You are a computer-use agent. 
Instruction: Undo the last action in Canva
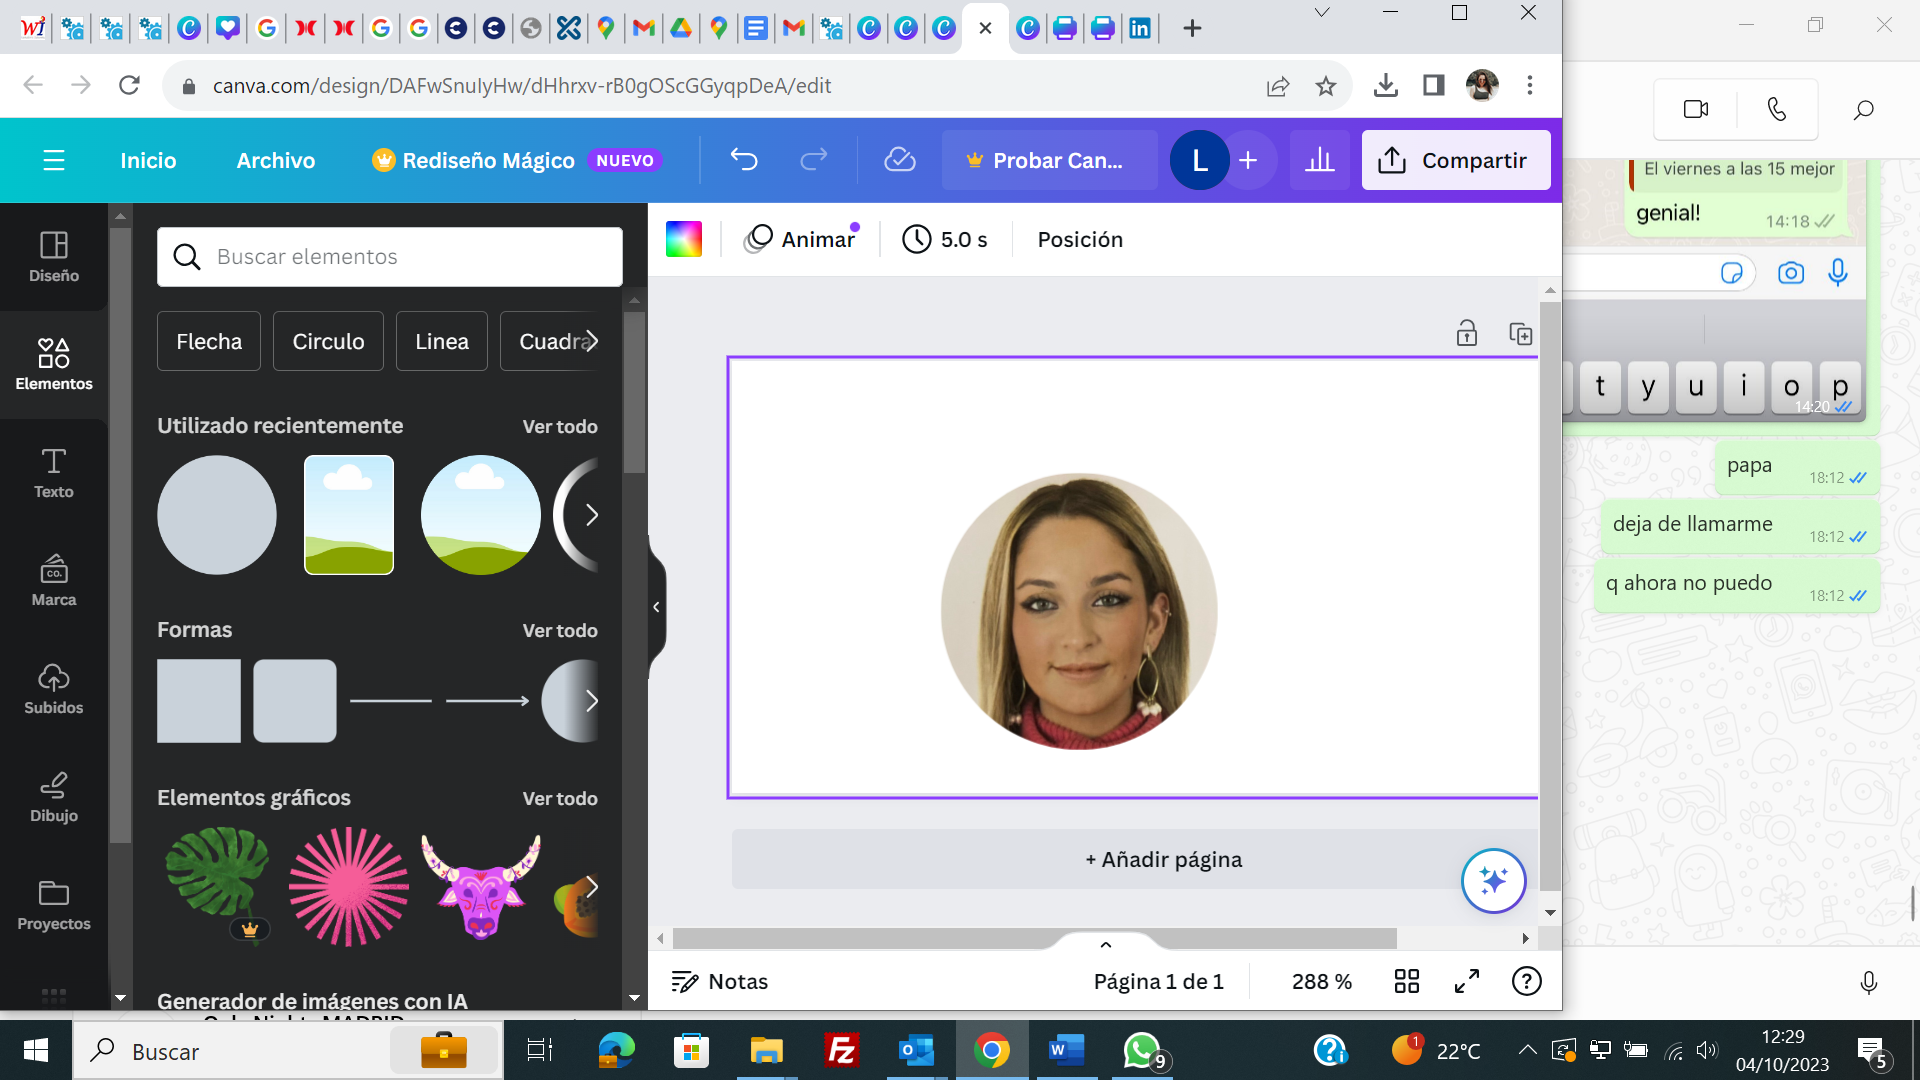tap(744, 160)
